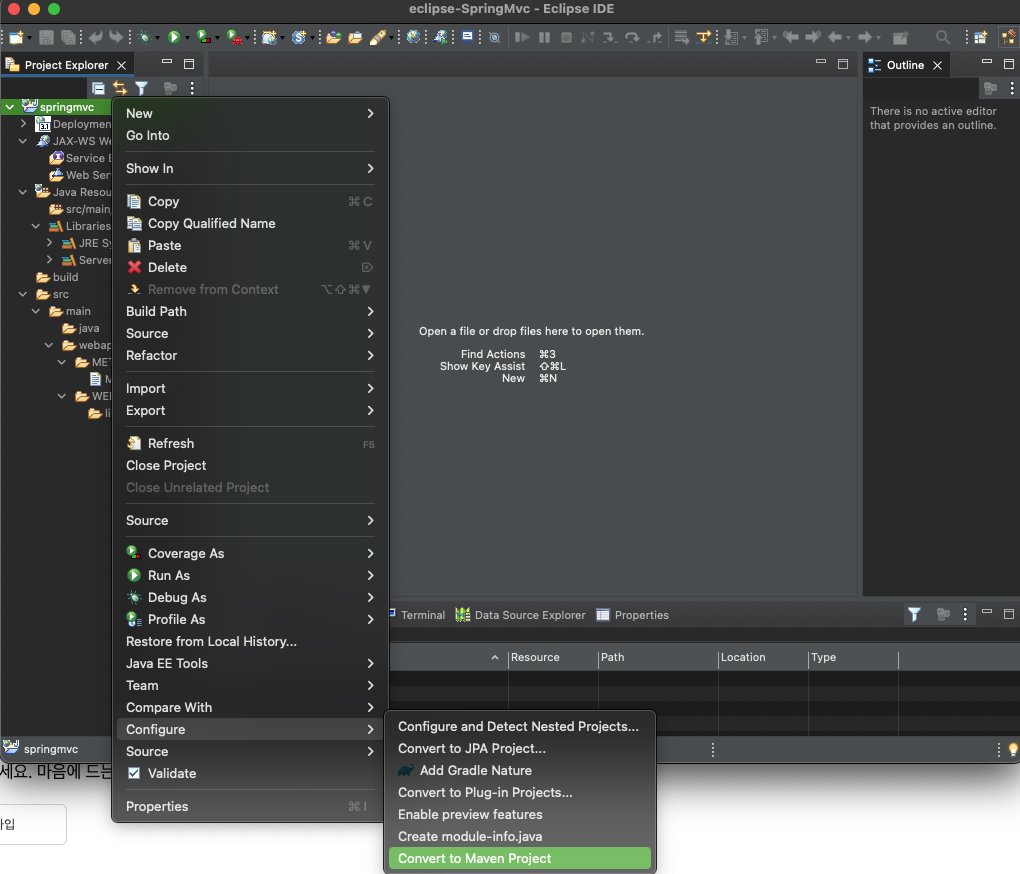Collapse the Java Resources tree node

(23, 192)
